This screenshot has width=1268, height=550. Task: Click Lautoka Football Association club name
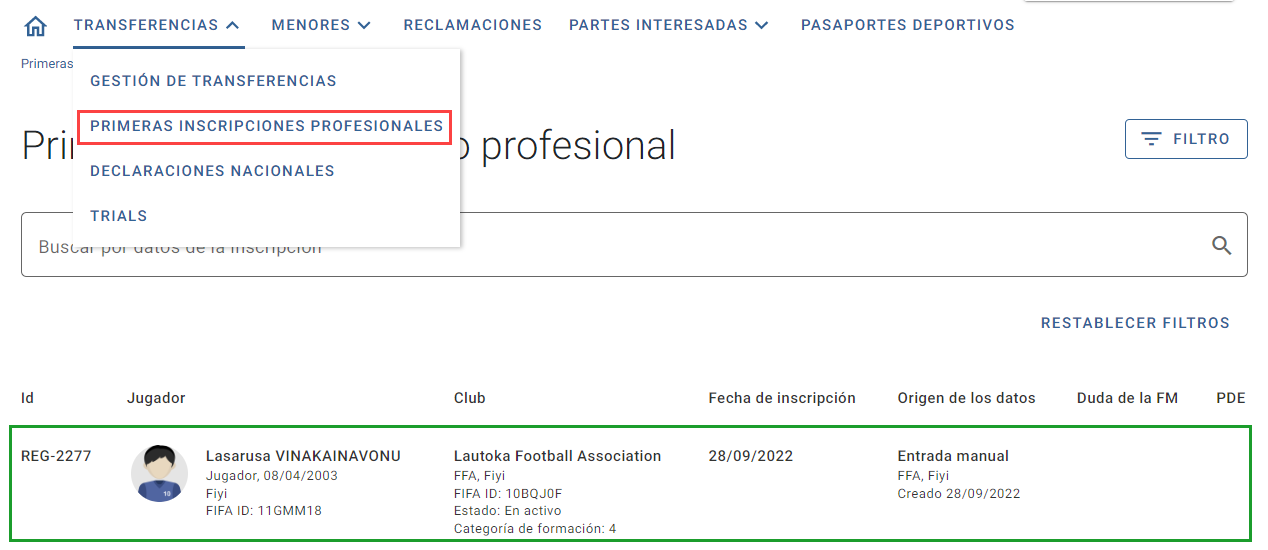[x=557, y=456]
